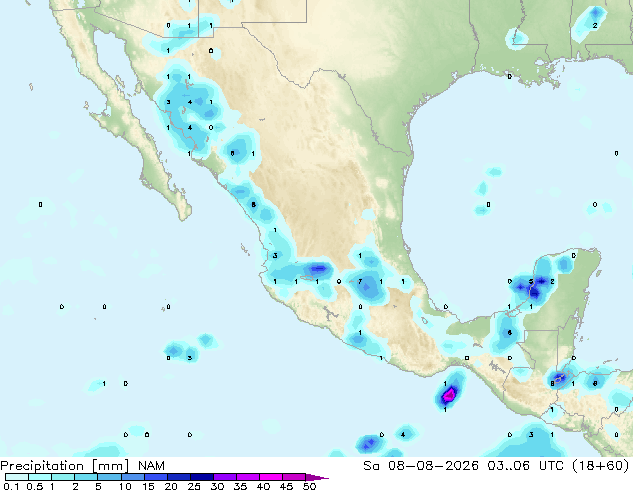Click the '(18+60)' forecast offset text
The height and width of the screenshot is (490, 634).
[601, 466]
